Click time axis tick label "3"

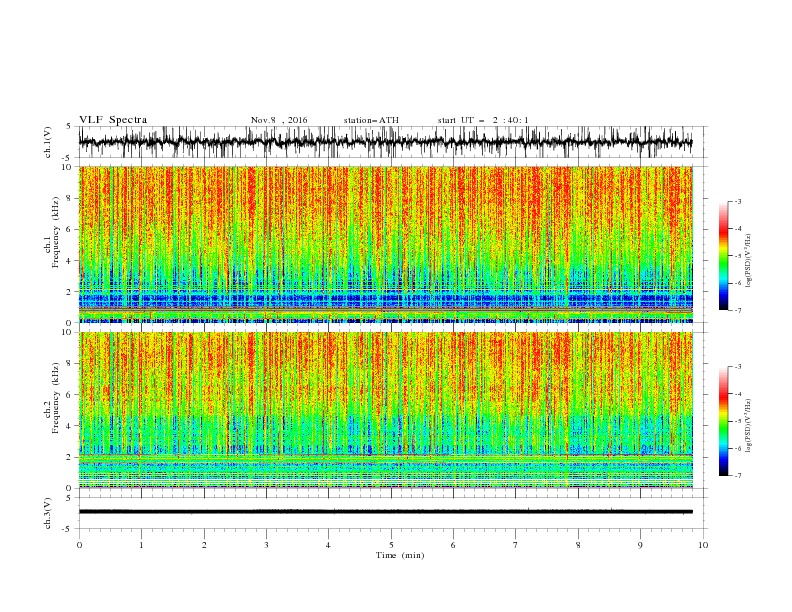click(x=266, y=545)
